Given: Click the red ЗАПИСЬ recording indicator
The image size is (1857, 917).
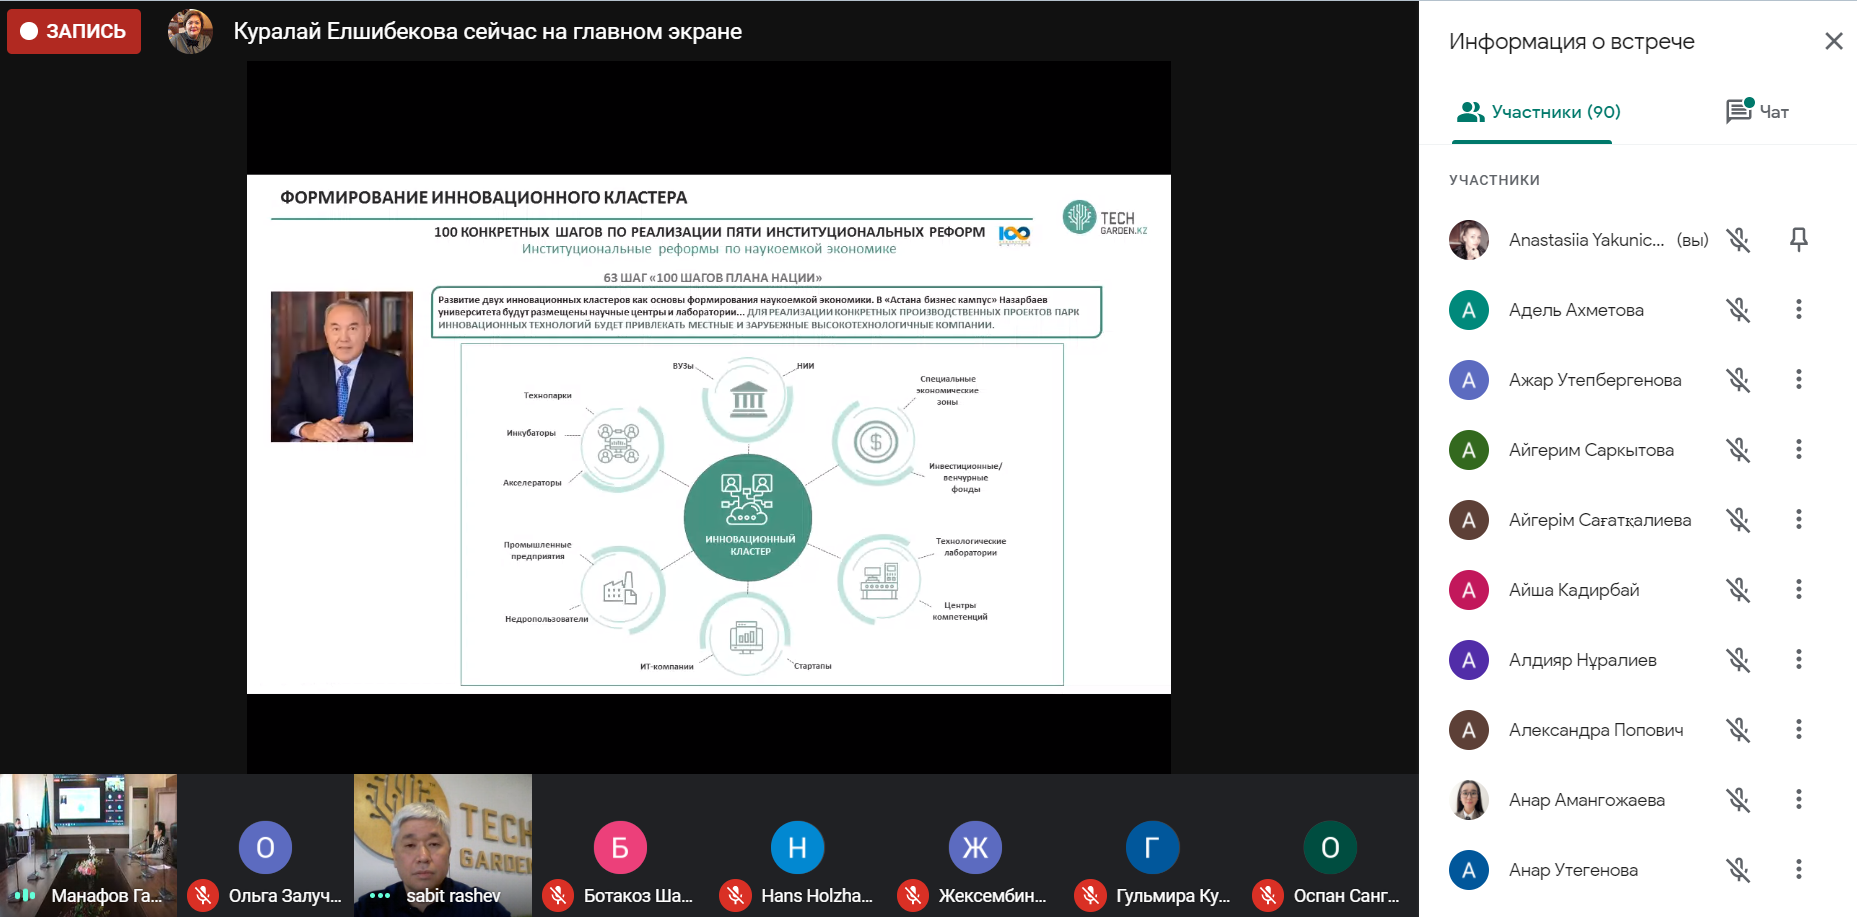Looking at the screenshot, I should tap(74, 31).
